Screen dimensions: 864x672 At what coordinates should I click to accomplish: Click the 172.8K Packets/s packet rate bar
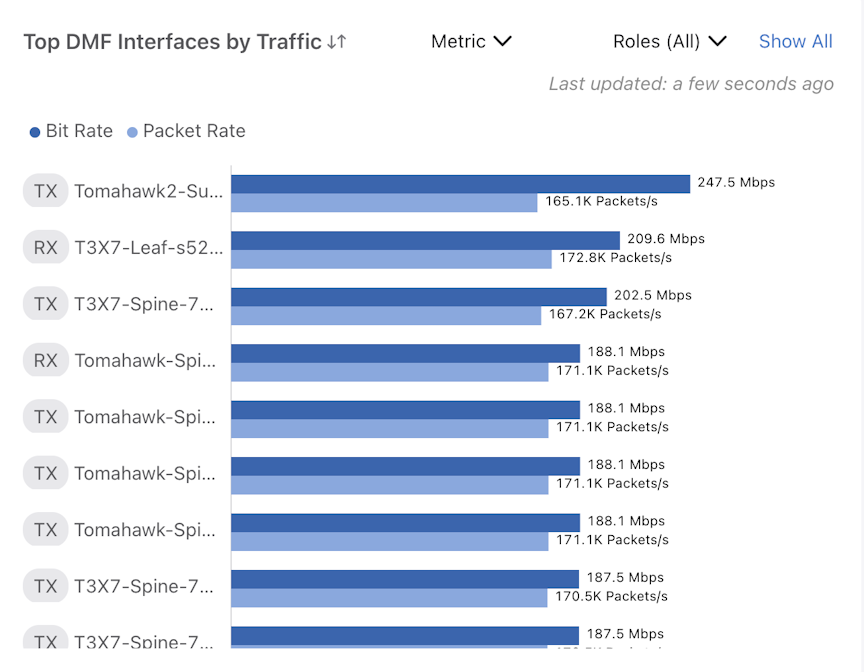pos(391,259)
